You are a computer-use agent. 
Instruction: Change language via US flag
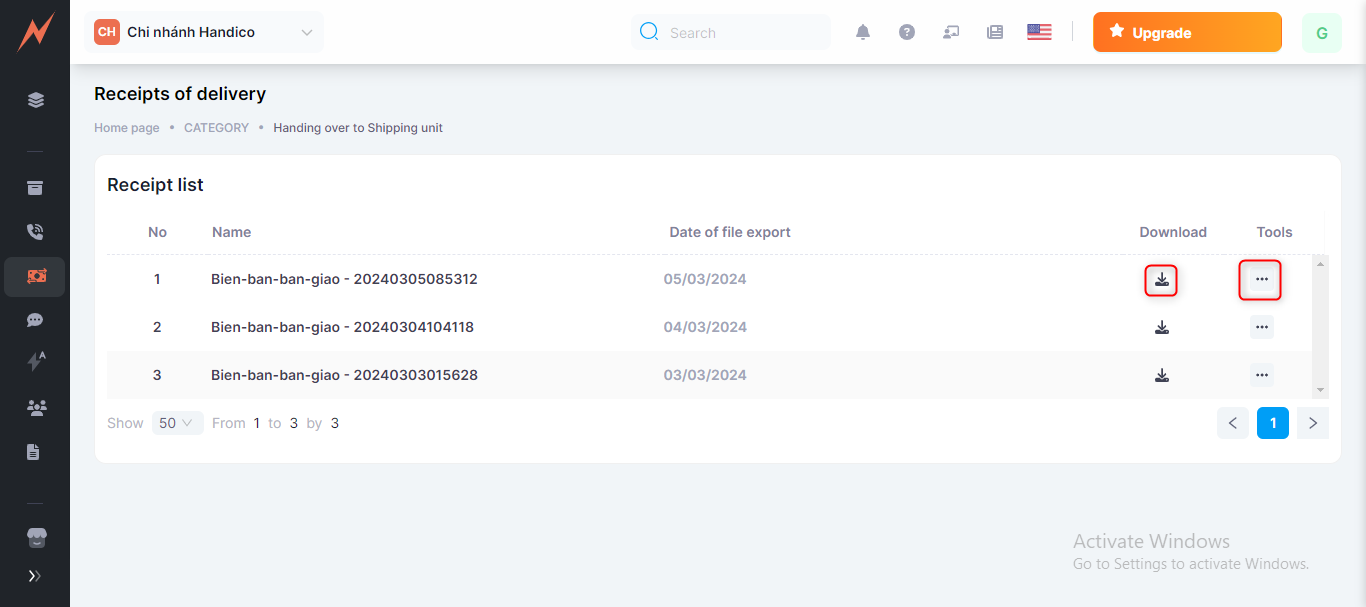click(1039, 32)
